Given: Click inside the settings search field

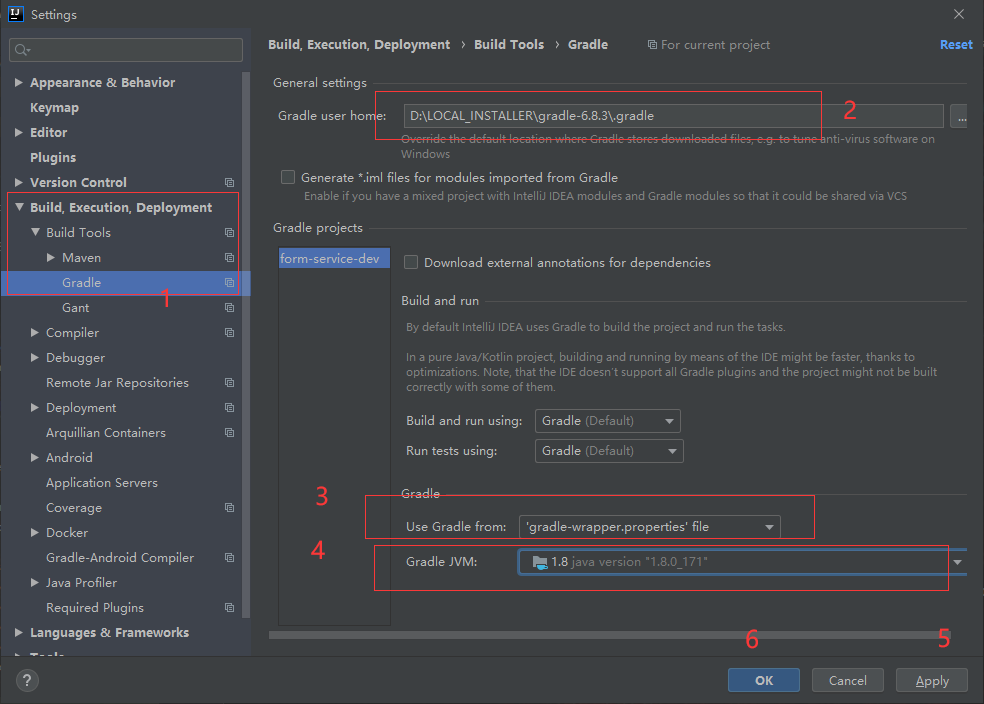Looking at the screenshot, I should pos(125,49).
